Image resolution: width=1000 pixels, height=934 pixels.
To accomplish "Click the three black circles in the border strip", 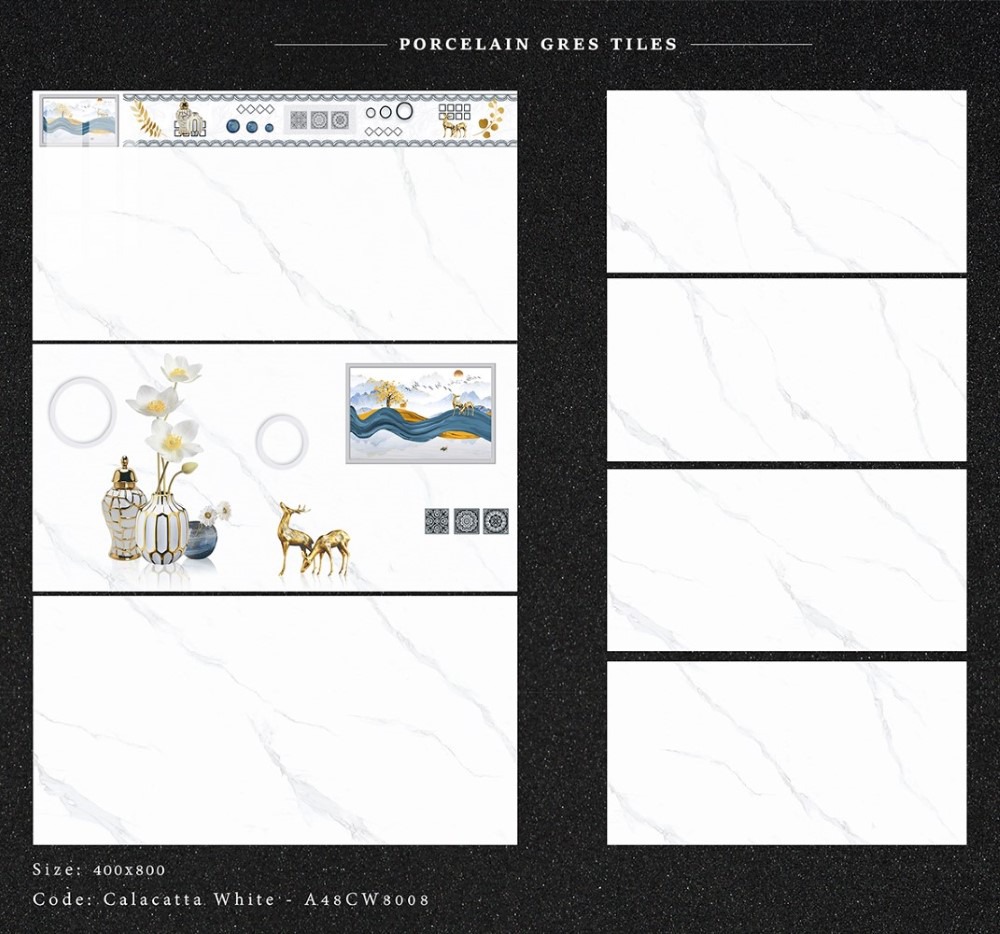I will [389, 112].
